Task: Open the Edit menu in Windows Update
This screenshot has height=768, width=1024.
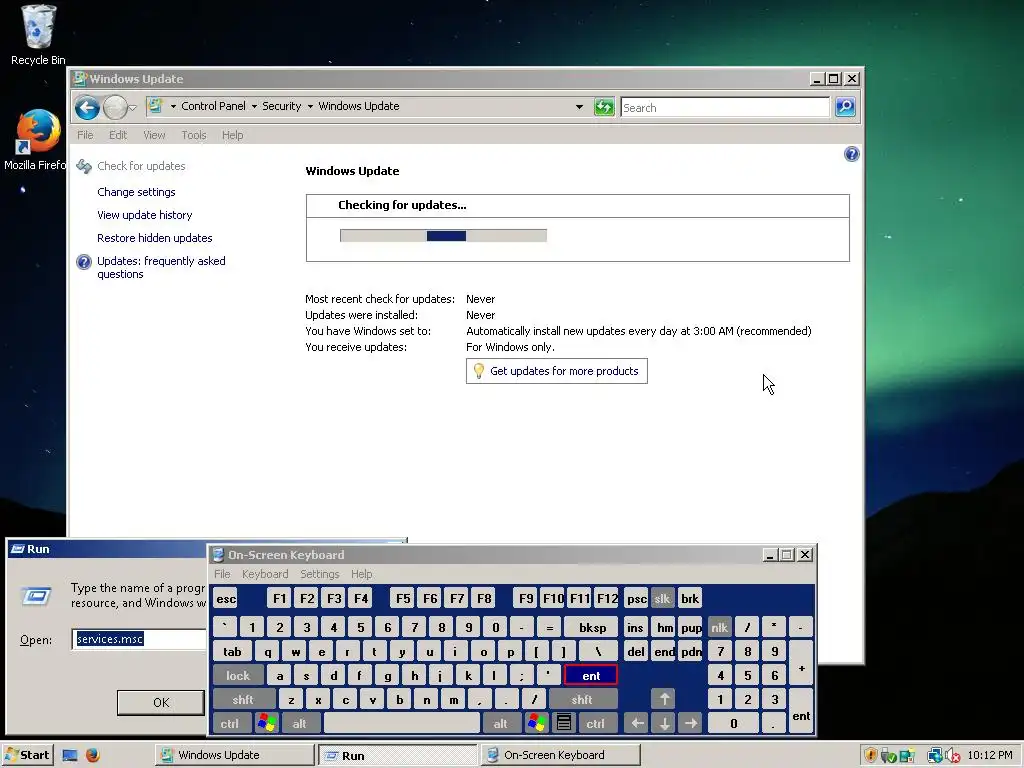Action: pyautogui.click(x=118, y=135)
